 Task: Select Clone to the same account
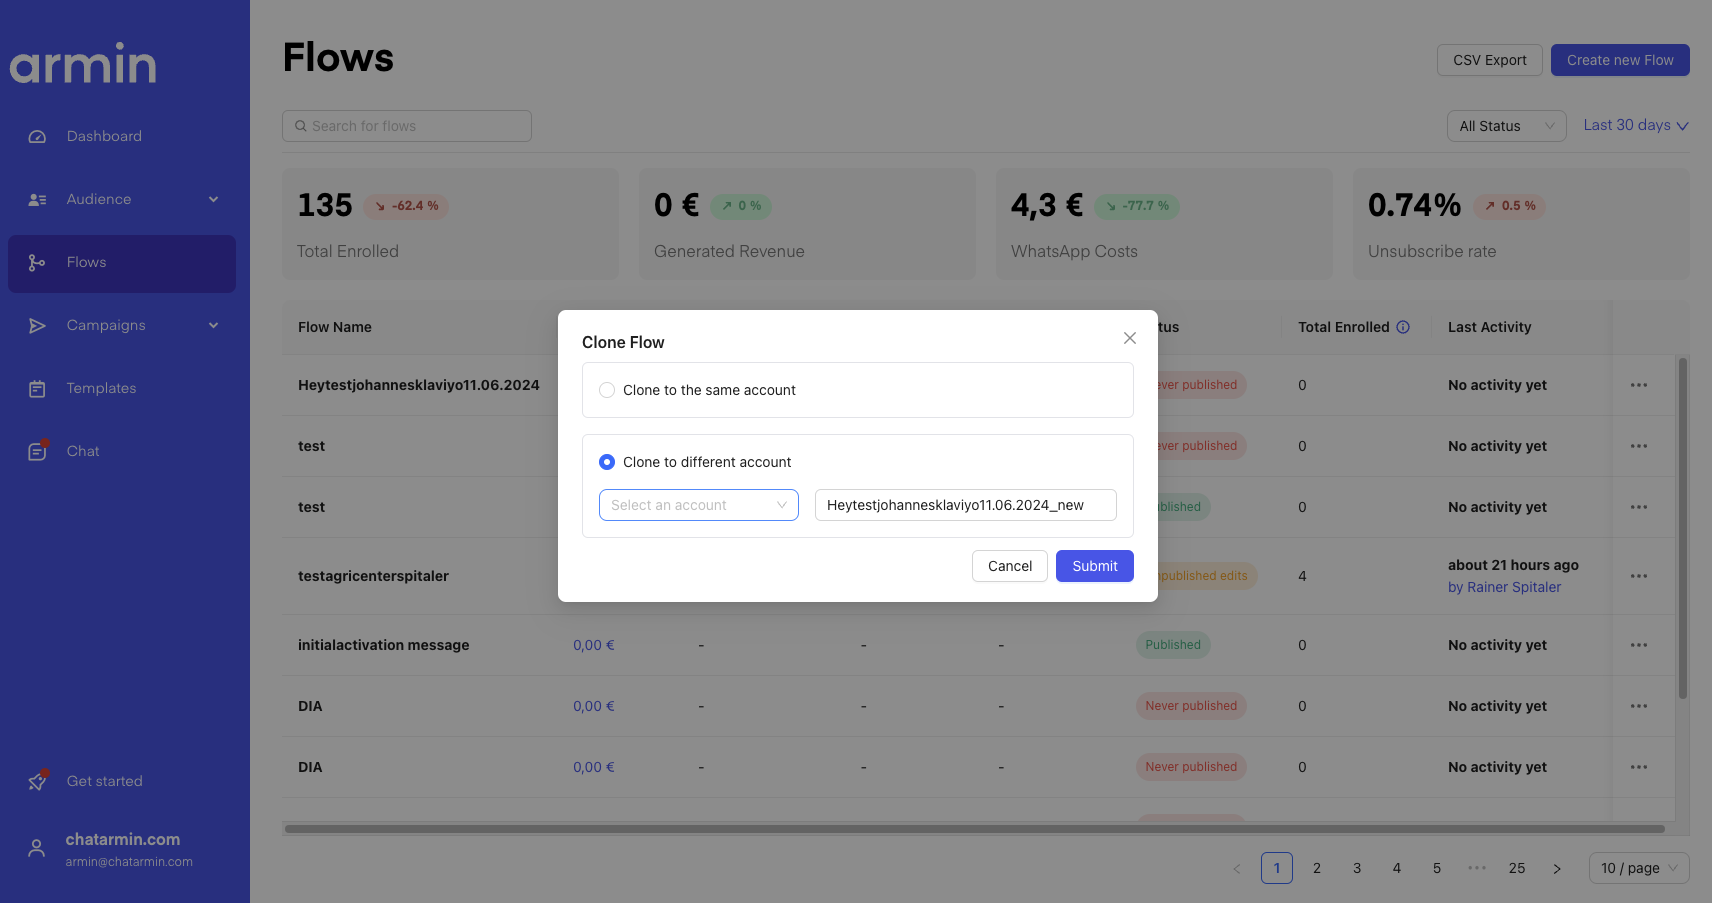tap(607, 390)
